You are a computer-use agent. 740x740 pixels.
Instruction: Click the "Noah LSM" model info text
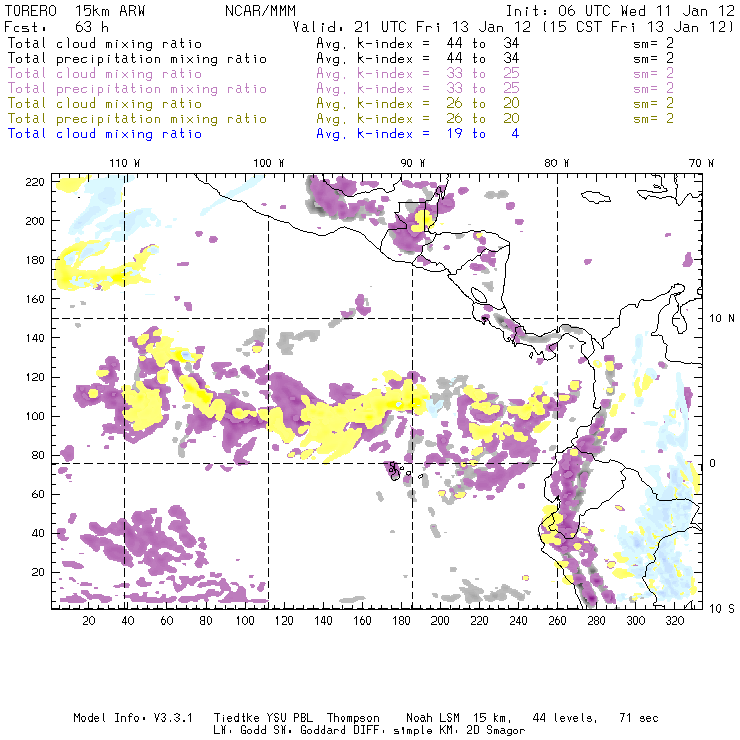(433, 718)
